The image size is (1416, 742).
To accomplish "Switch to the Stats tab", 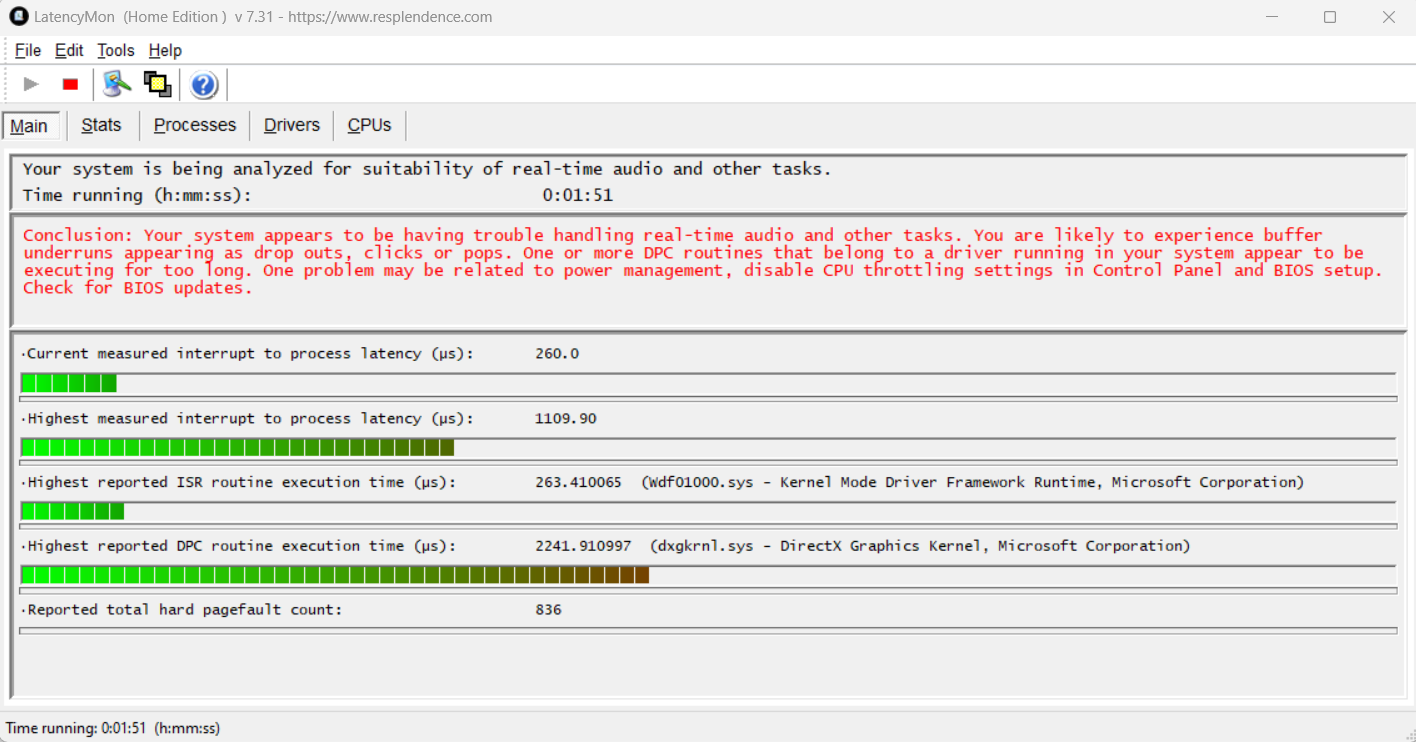I will tap(101, 125).
